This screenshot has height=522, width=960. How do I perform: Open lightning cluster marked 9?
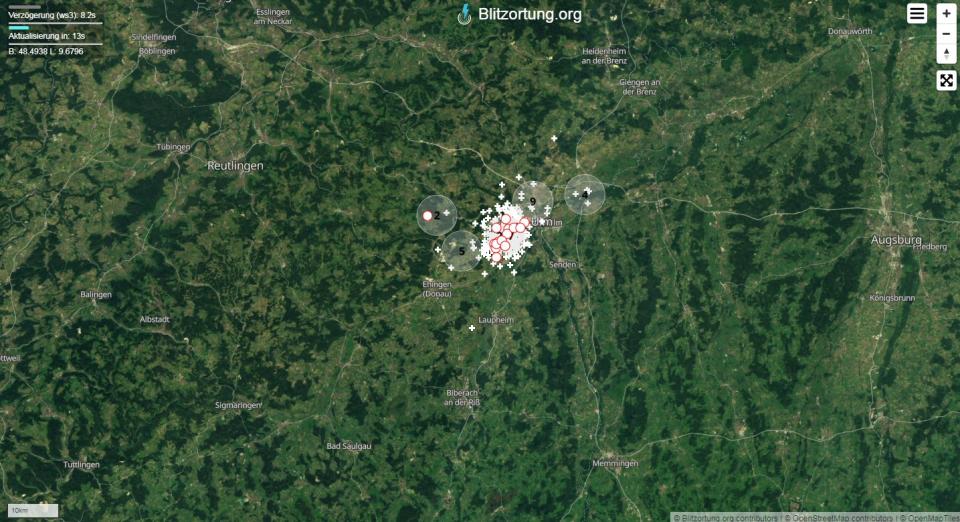533,201
